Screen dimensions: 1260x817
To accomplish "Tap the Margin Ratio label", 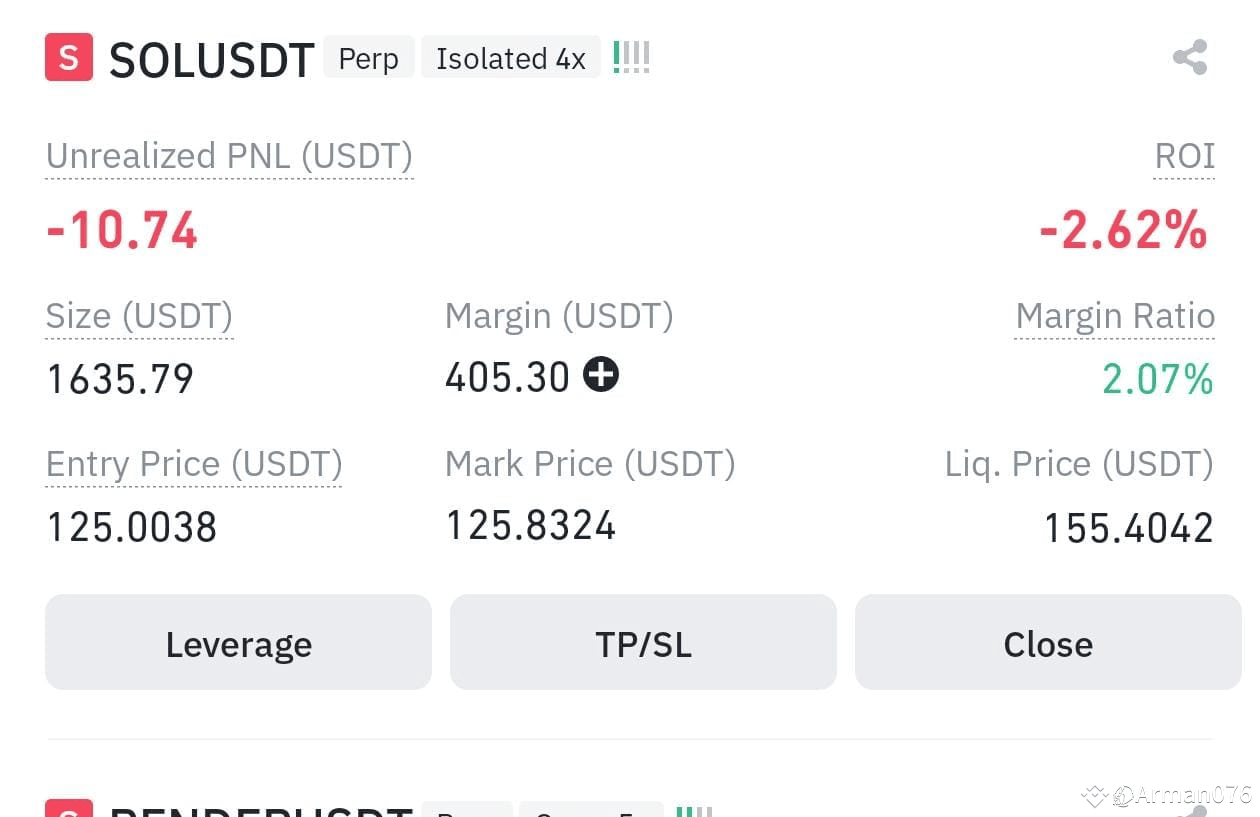I will tap(1115, 317).
